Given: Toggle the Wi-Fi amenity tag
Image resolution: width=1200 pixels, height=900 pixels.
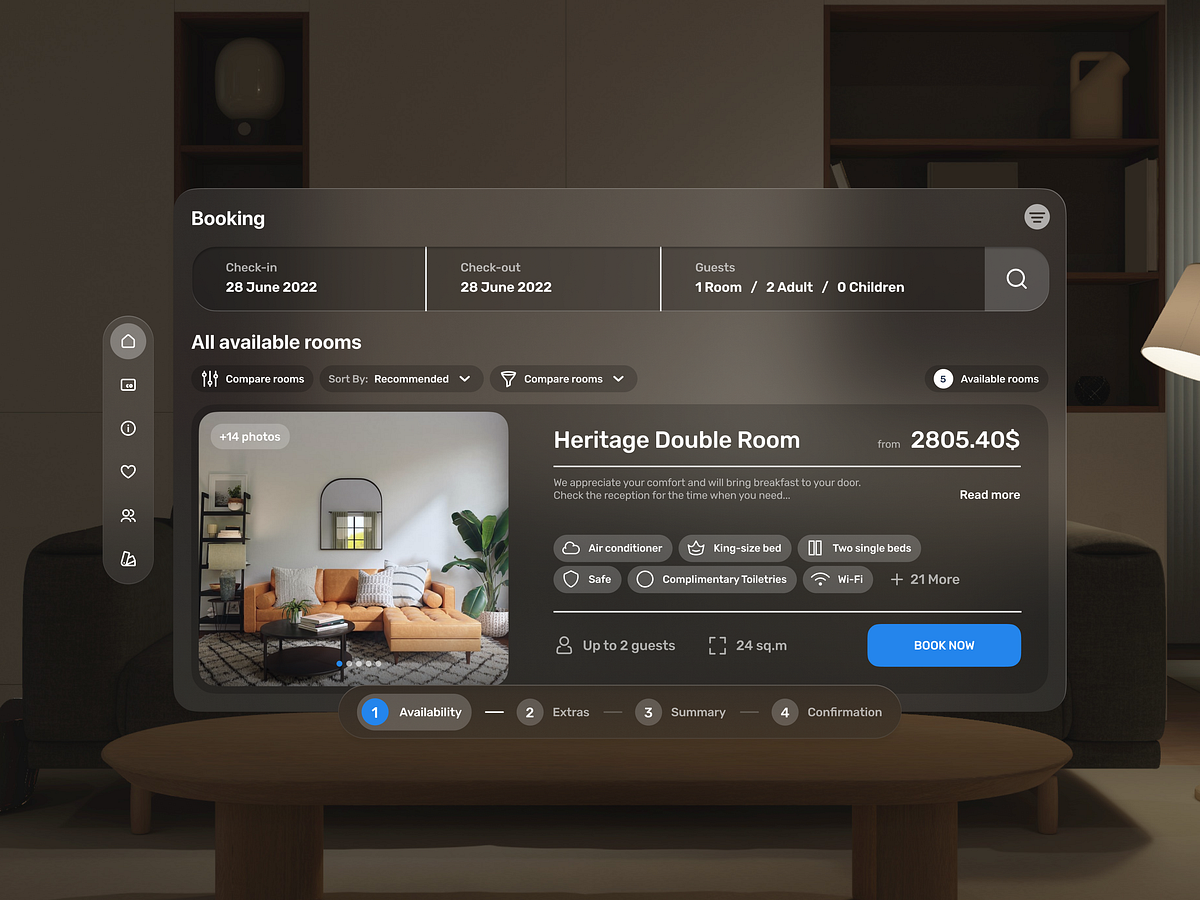Looking at the screenshot, I should click(838, 579).
